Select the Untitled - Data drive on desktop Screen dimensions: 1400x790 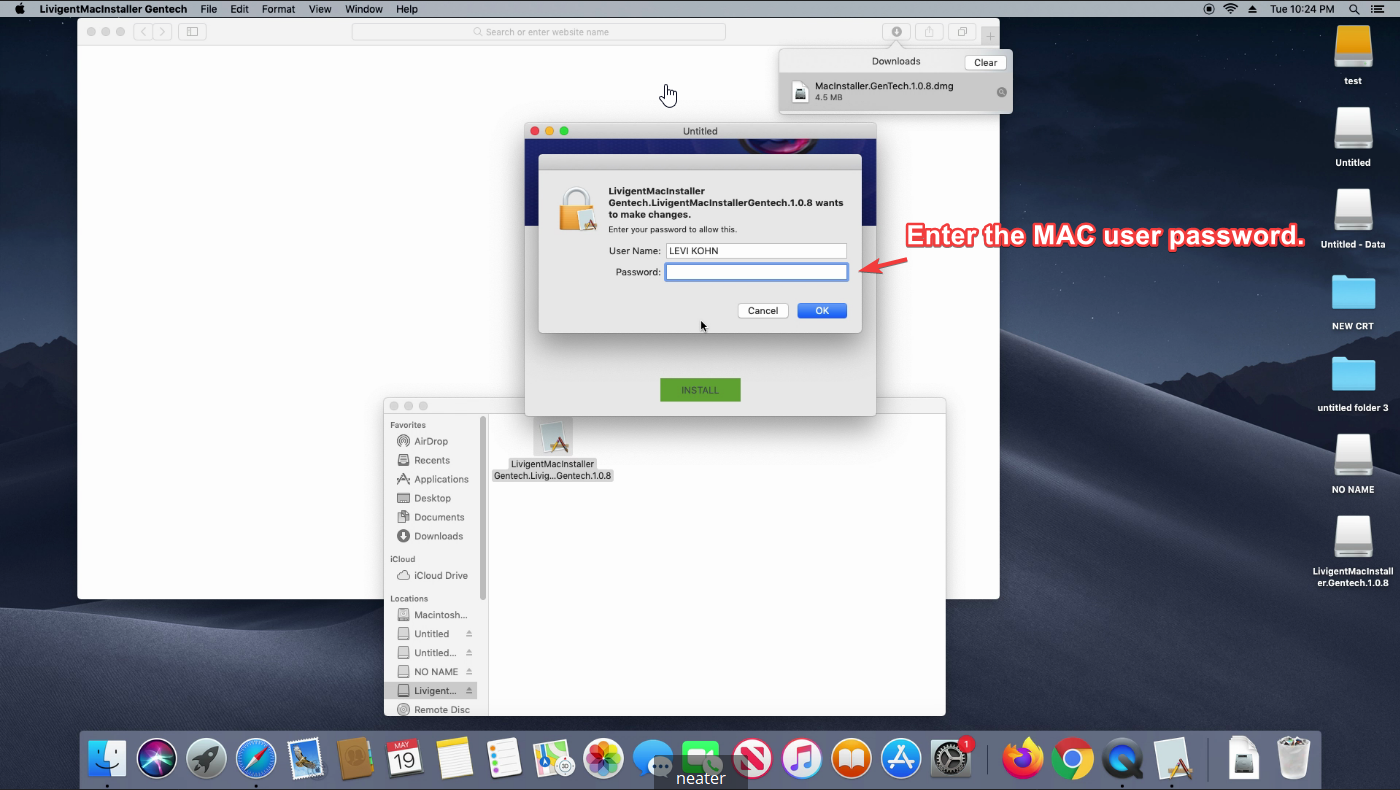[x=1353, y=211]
